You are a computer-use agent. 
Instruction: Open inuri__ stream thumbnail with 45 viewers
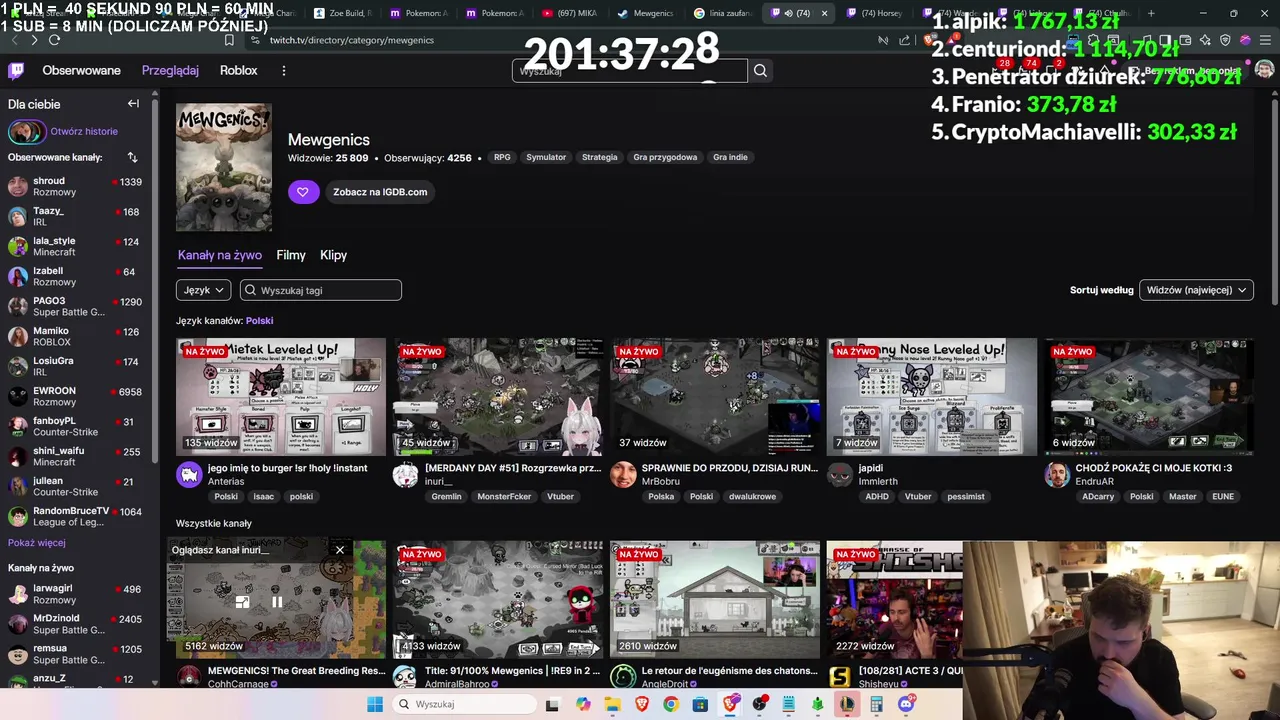pyautogui.click(x=498, y=397)
